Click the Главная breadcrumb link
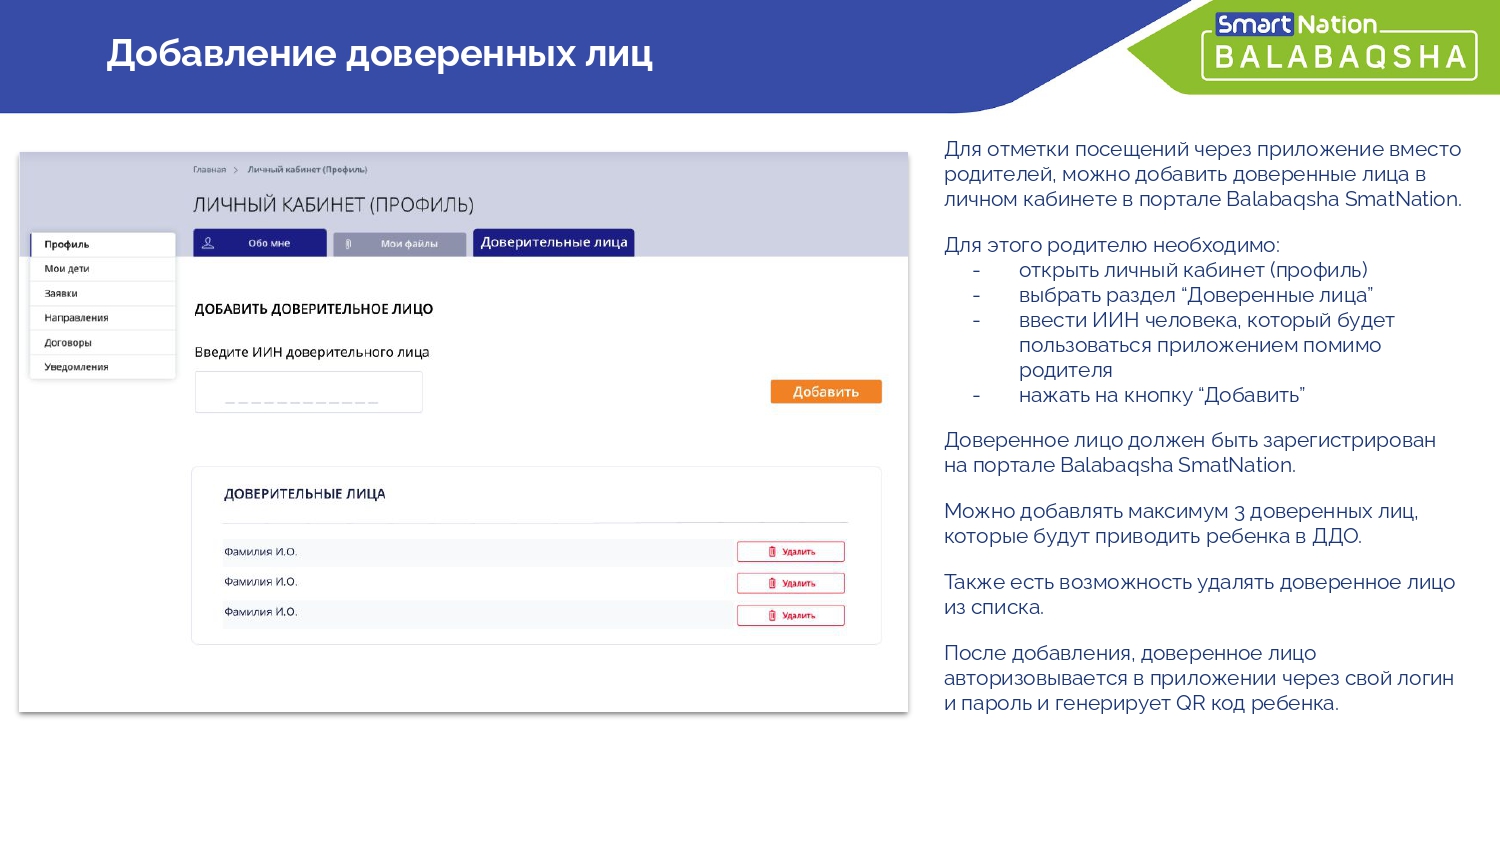This screenshot has width=1500, height=844. pyautogui.click(x=209, y=170)
